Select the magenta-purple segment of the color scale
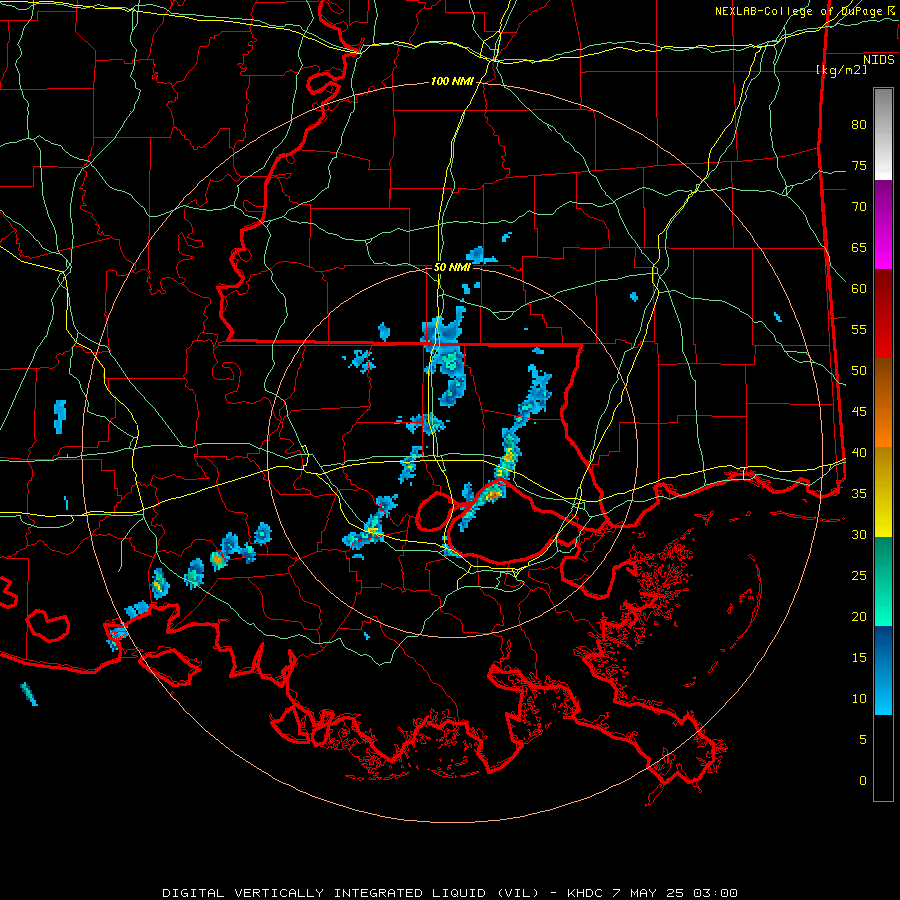The height and width of the screenshot is (900, 900). [x=883, y=225]
